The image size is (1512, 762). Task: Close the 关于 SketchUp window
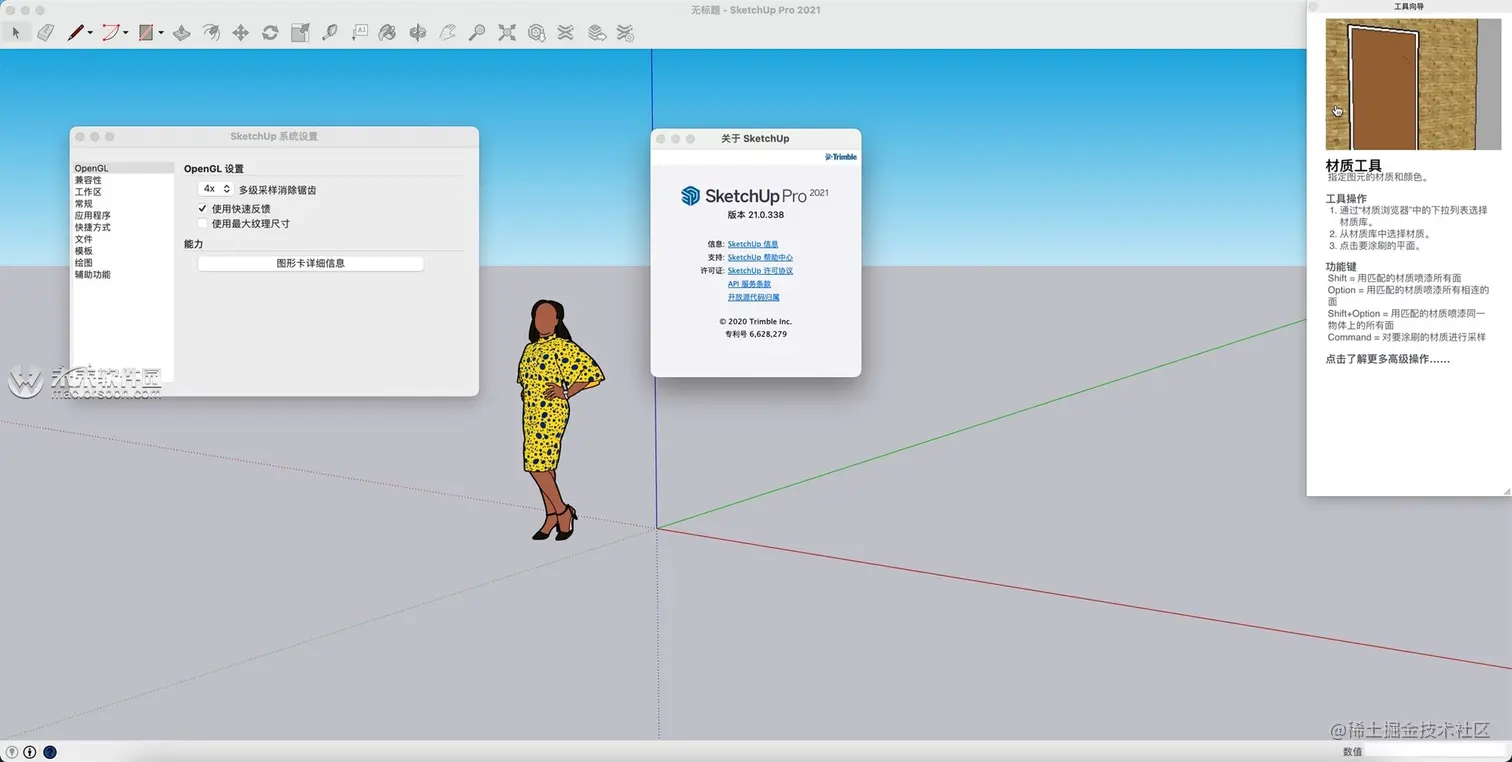tap(661, 139)
